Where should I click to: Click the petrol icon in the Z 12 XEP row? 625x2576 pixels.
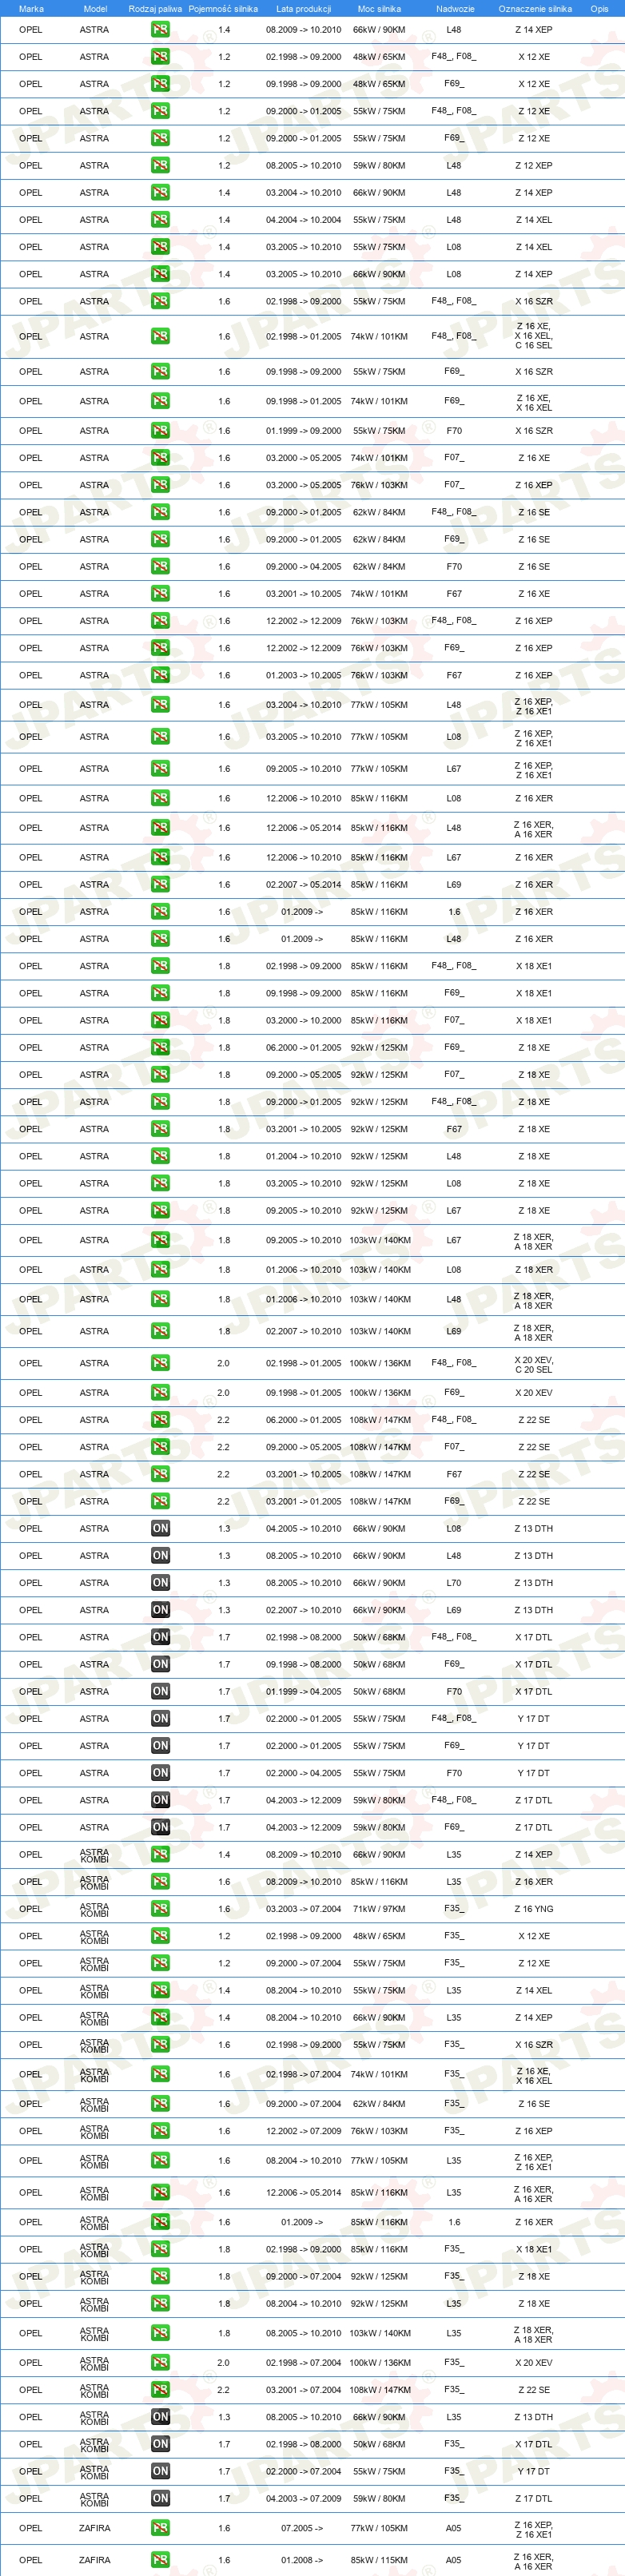point(160,165)
